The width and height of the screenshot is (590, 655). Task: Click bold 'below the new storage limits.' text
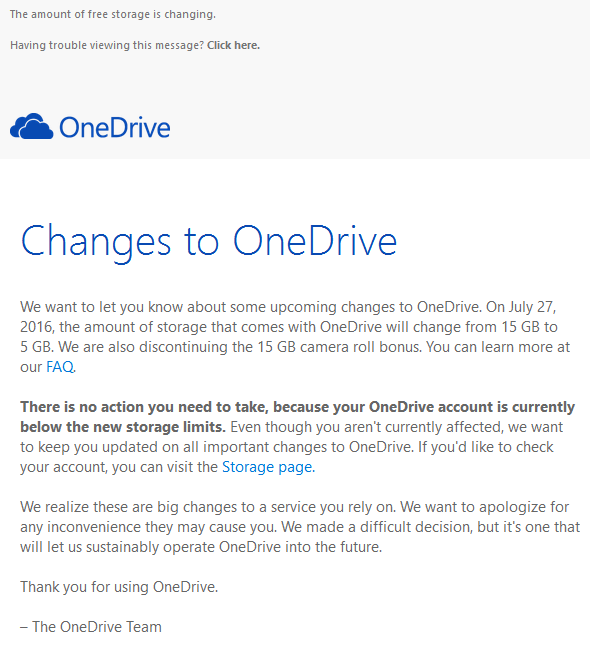(123, 427)
